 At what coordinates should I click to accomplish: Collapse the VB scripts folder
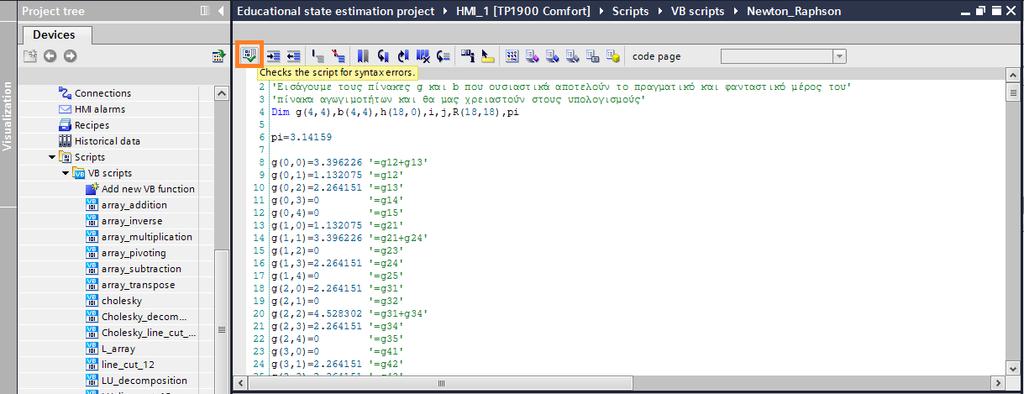65,173
